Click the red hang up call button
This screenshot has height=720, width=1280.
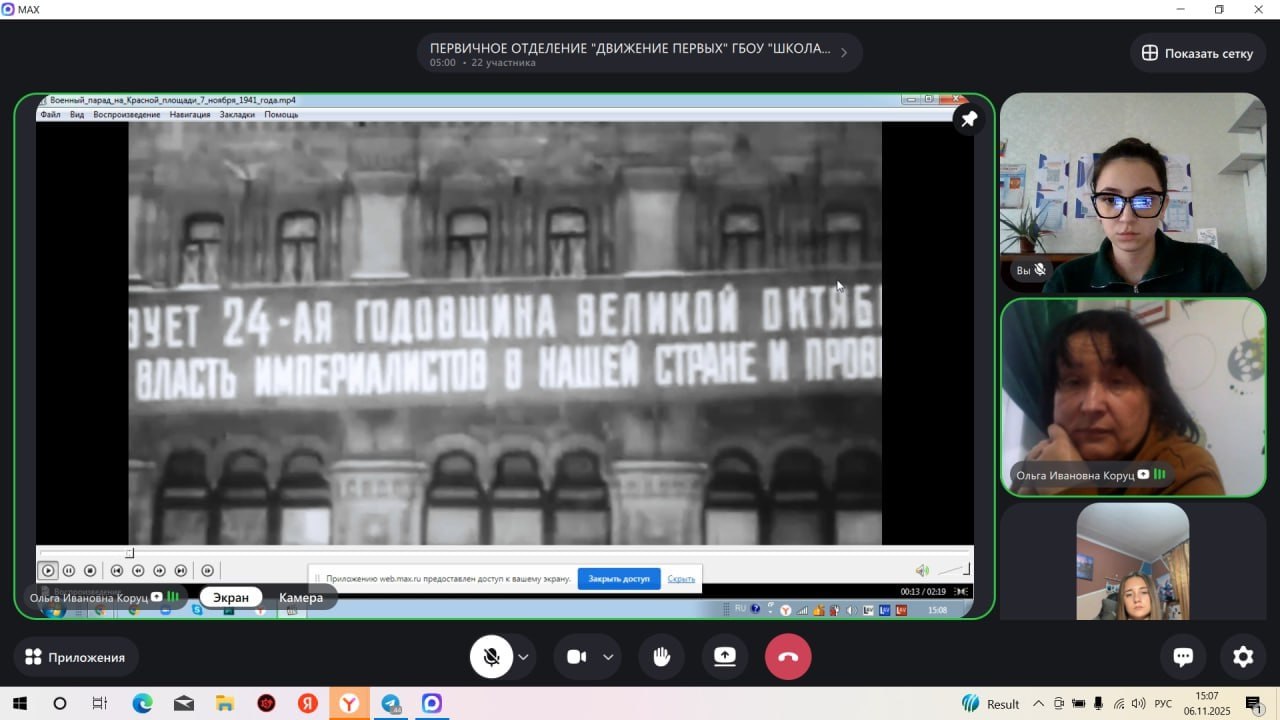click(x=788, y=657)
